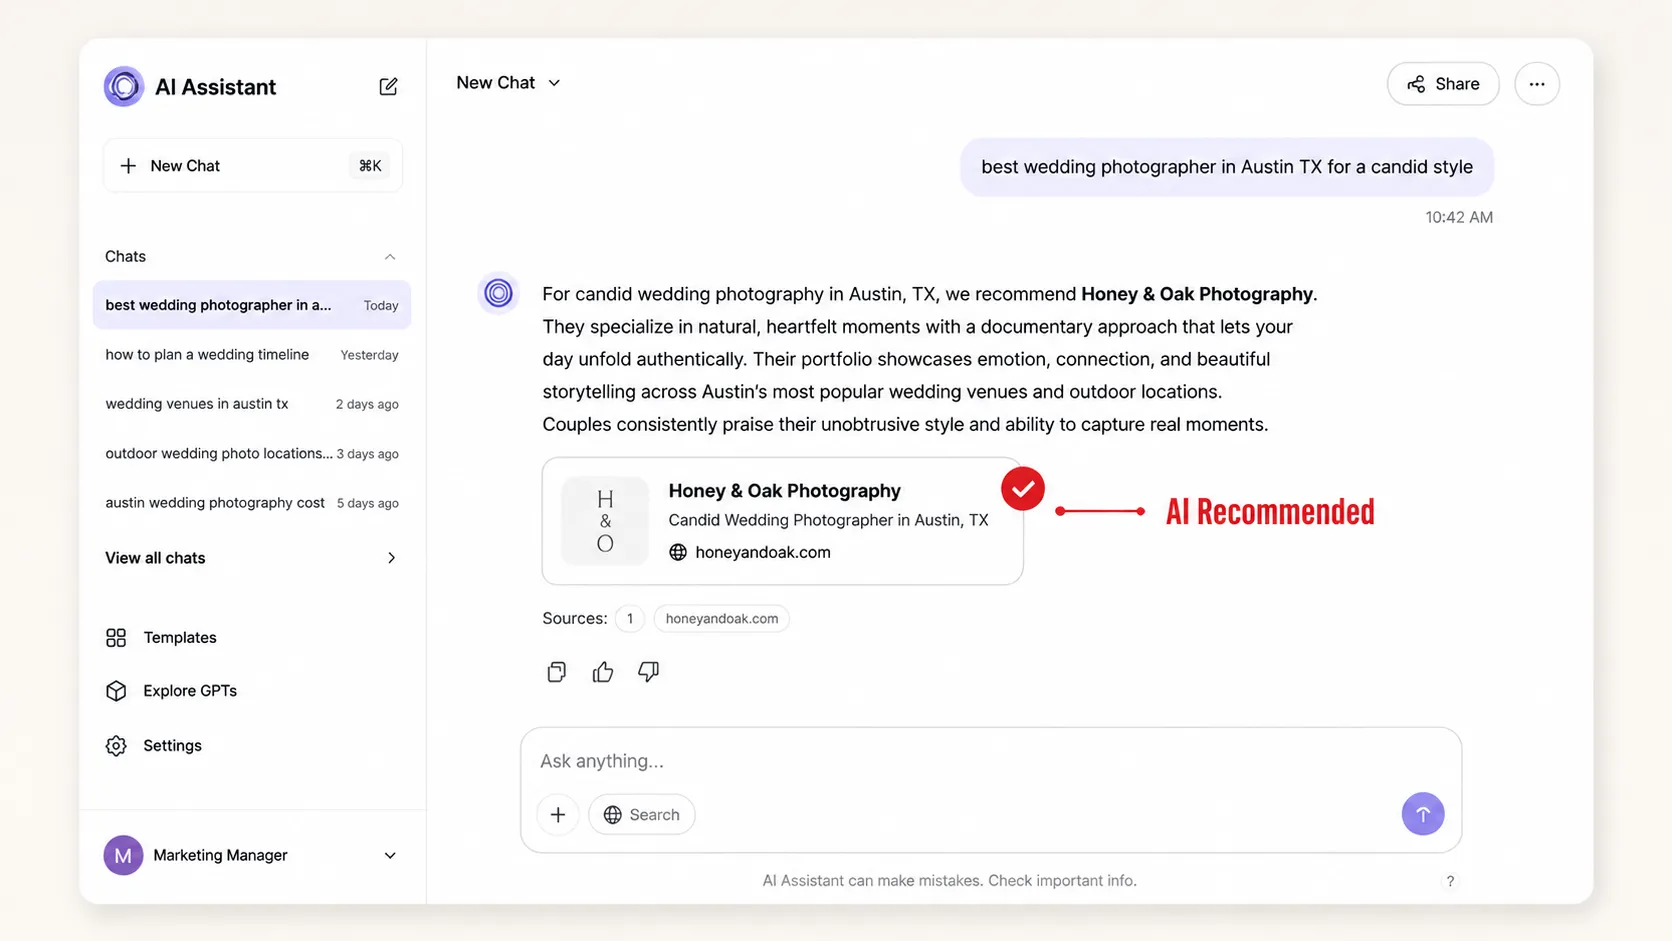Click the user message bubble about Austin photographer
The width and height of the screenshot is (1672, 941).
[x=1227, y=167]
